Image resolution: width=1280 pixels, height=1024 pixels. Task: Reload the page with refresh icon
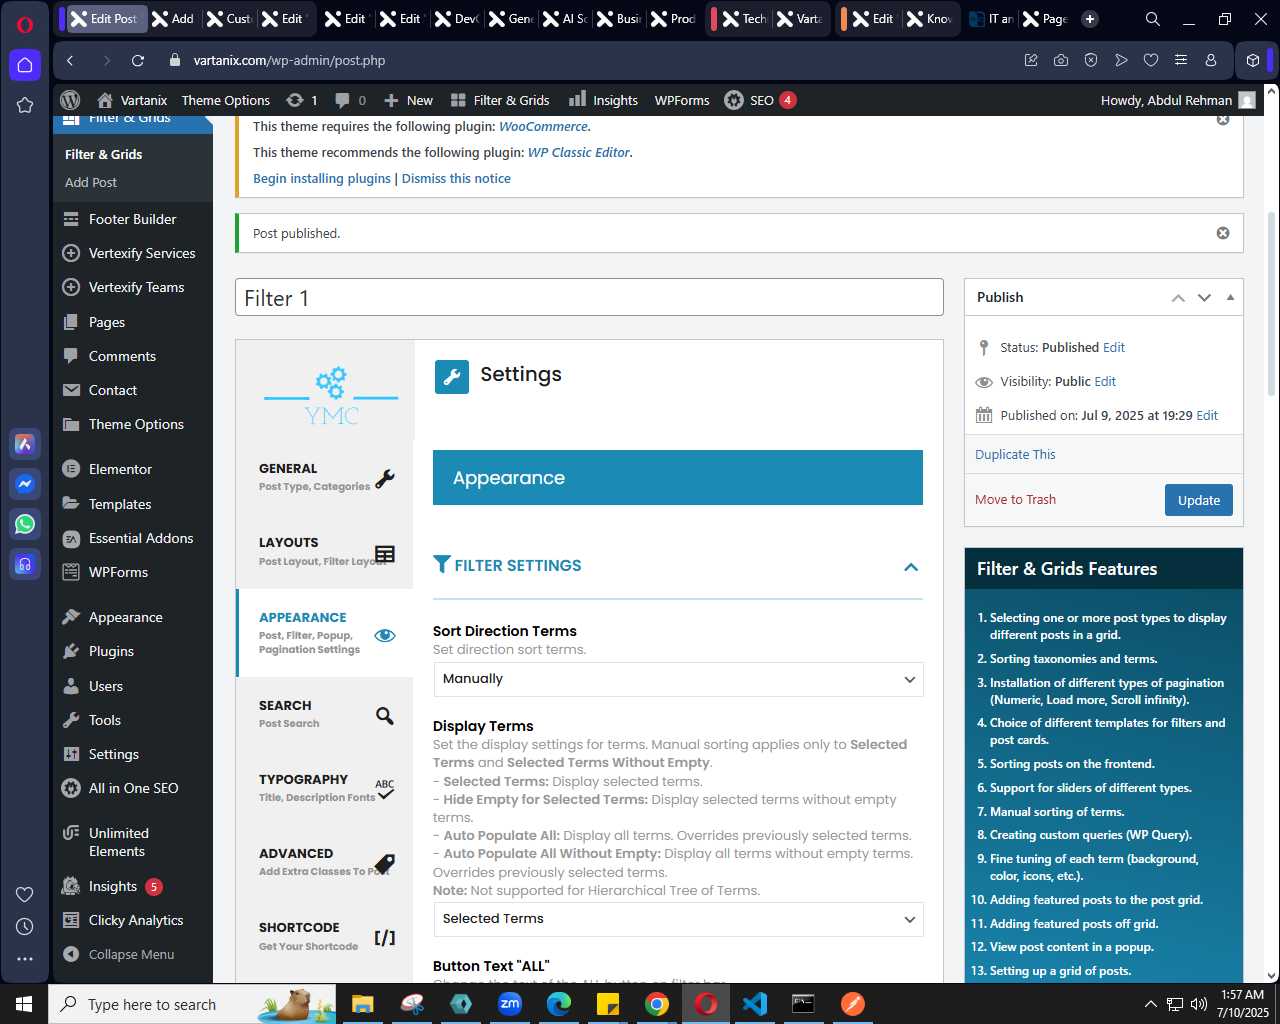[x=138, y=60]
